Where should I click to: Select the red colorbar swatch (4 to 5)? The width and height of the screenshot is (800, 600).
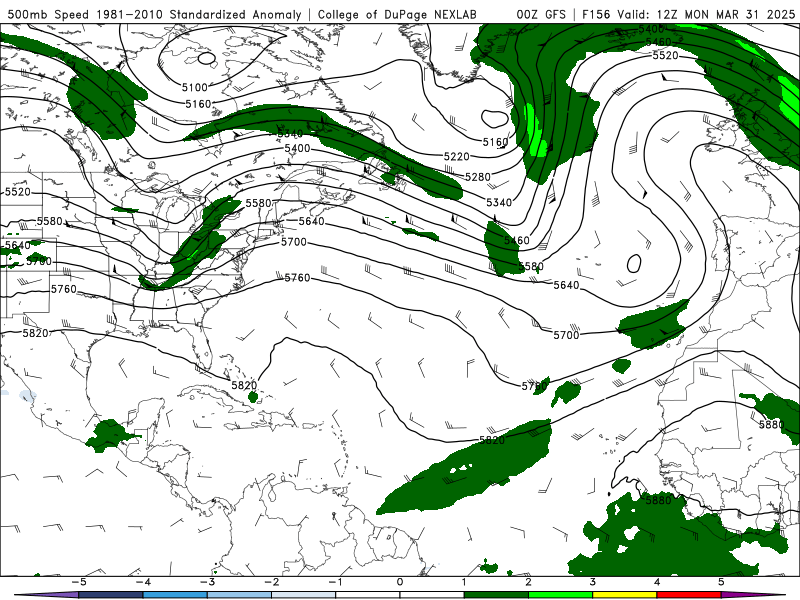point(689,595)
